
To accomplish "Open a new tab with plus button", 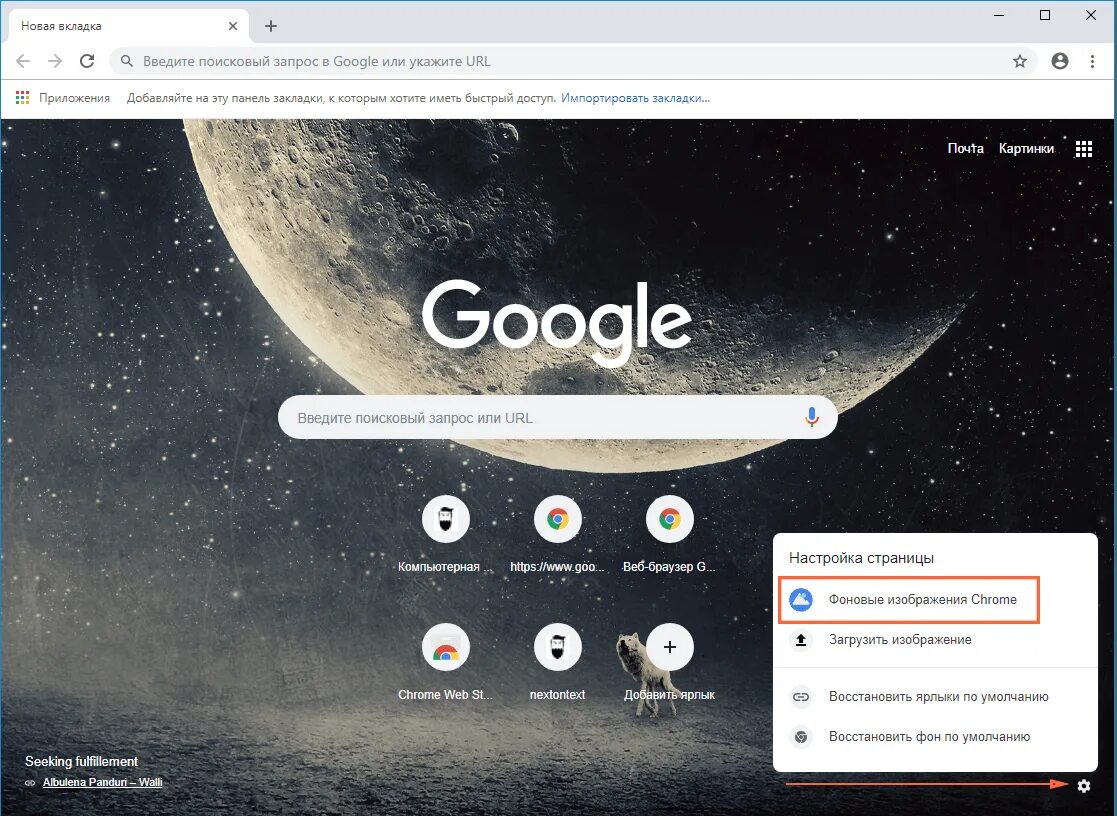I will click(x=271, y=26).
